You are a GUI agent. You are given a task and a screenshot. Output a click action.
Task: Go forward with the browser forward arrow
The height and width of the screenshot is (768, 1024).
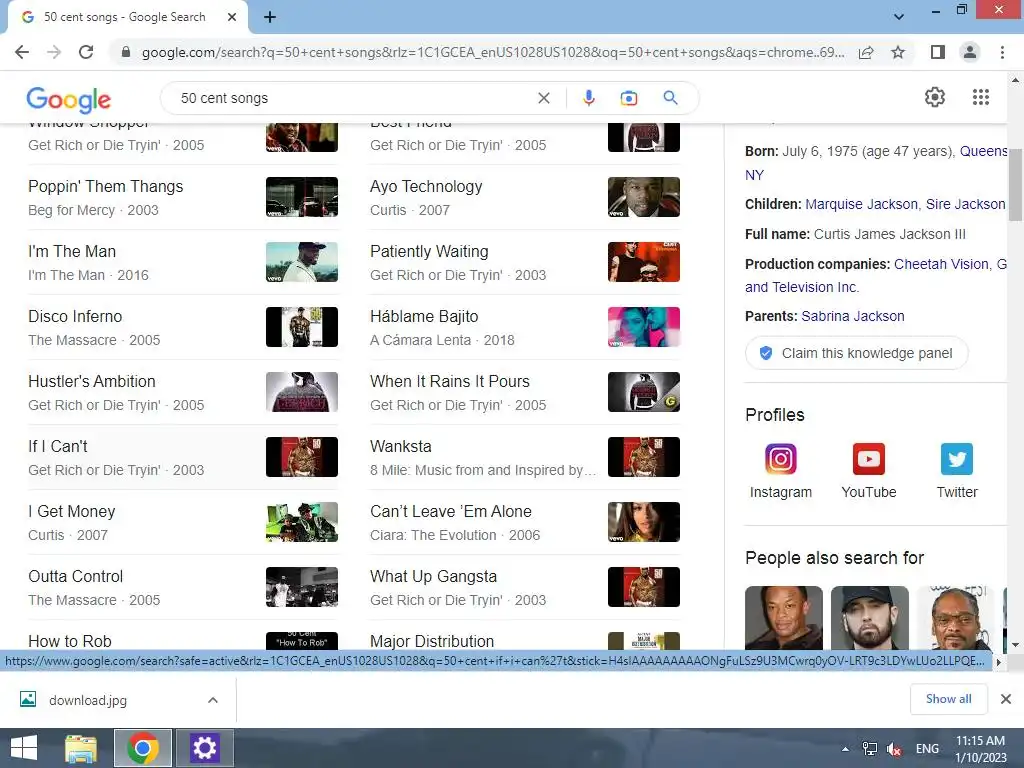(x=54, y=52)
